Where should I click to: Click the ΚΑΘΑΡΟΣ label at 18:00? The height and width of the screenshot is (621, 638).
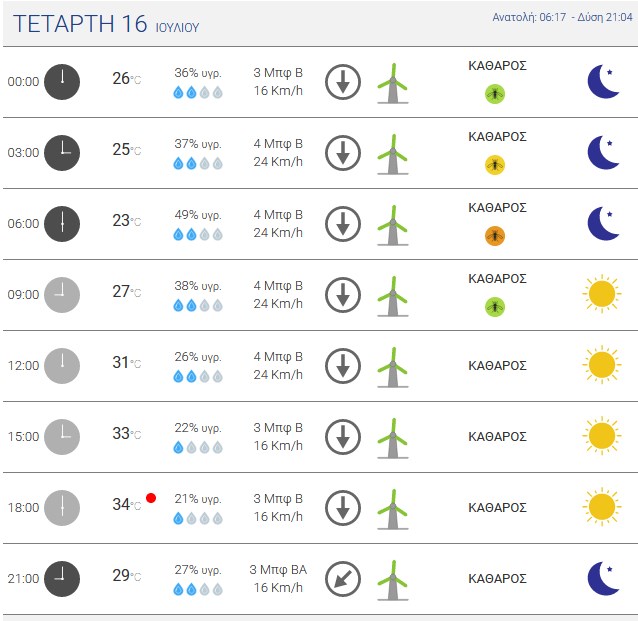pos(497,507)
